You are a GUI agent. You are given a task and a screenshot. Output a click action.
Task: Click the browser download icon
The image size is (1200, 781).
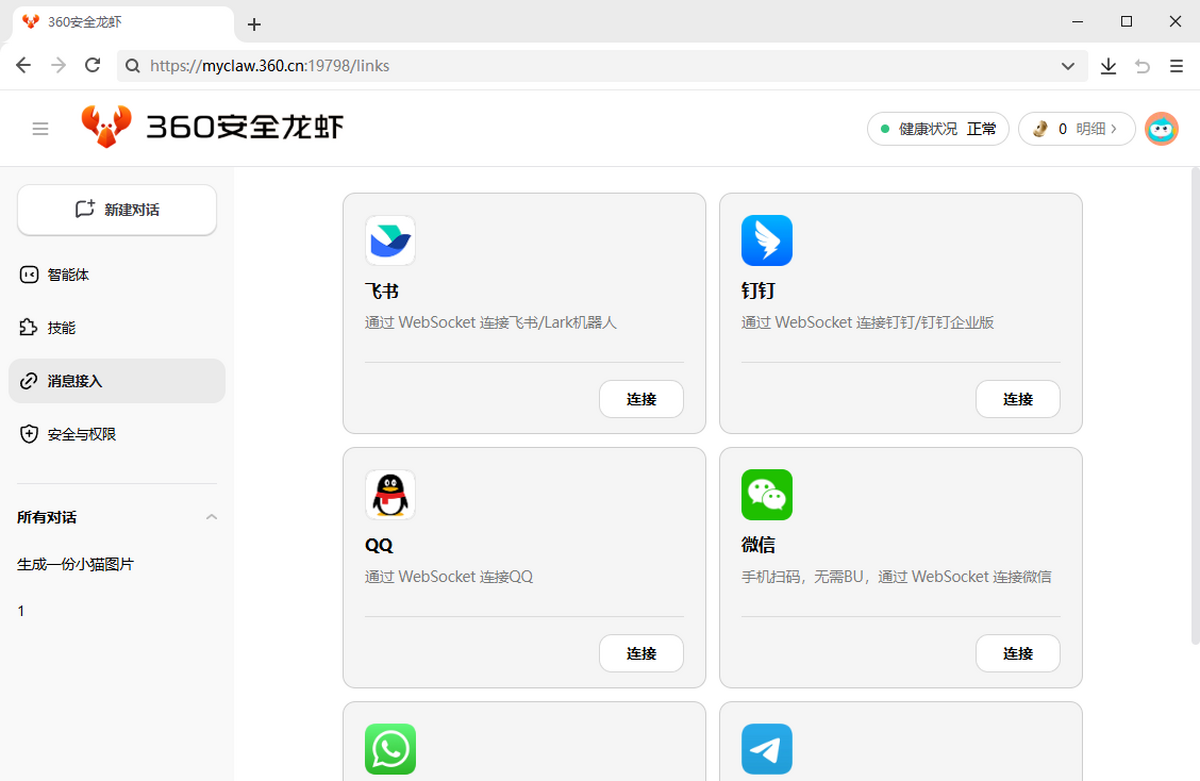(1108, 65)
